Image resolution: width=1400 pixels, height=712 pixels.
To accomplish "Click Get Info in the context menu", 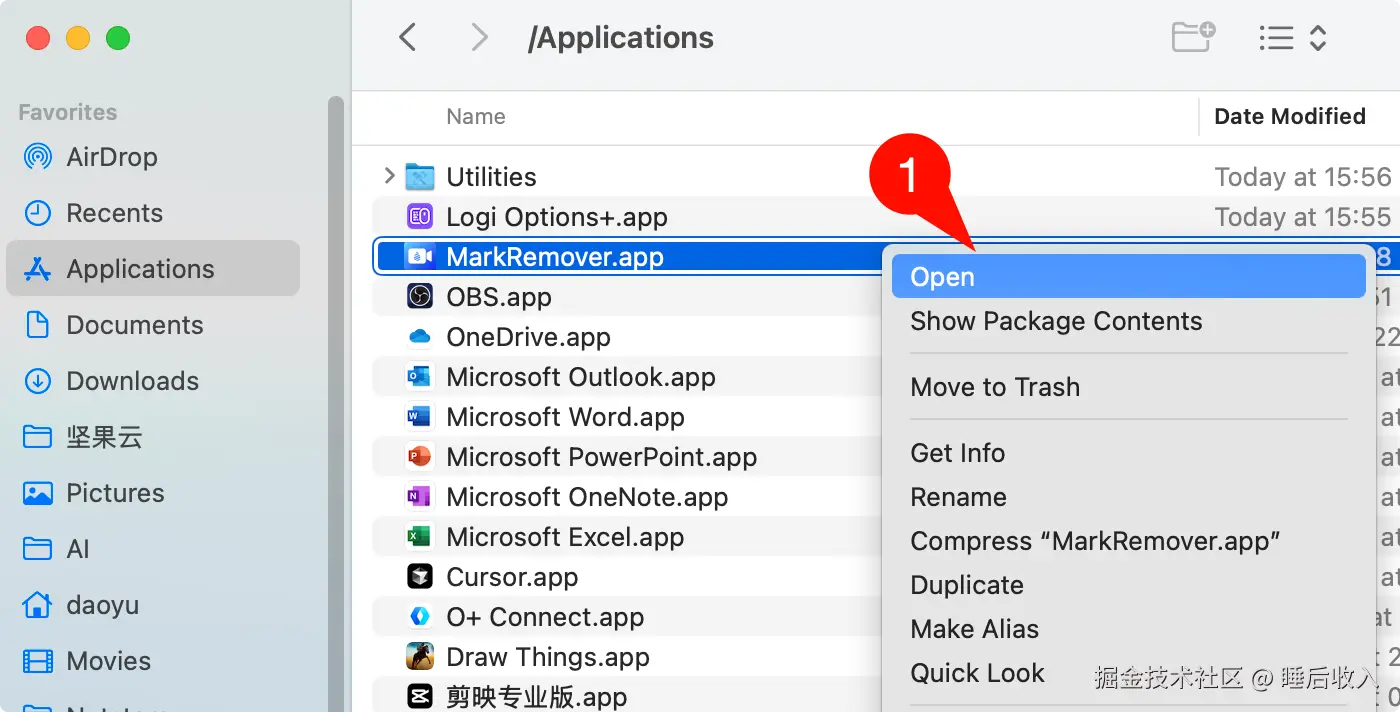I will coord(957,453).
